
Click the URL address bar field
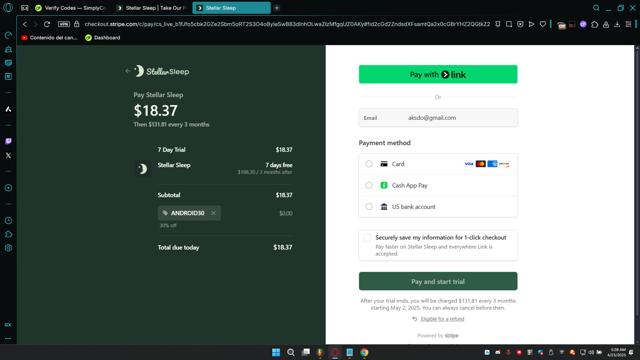pos(287,24)
